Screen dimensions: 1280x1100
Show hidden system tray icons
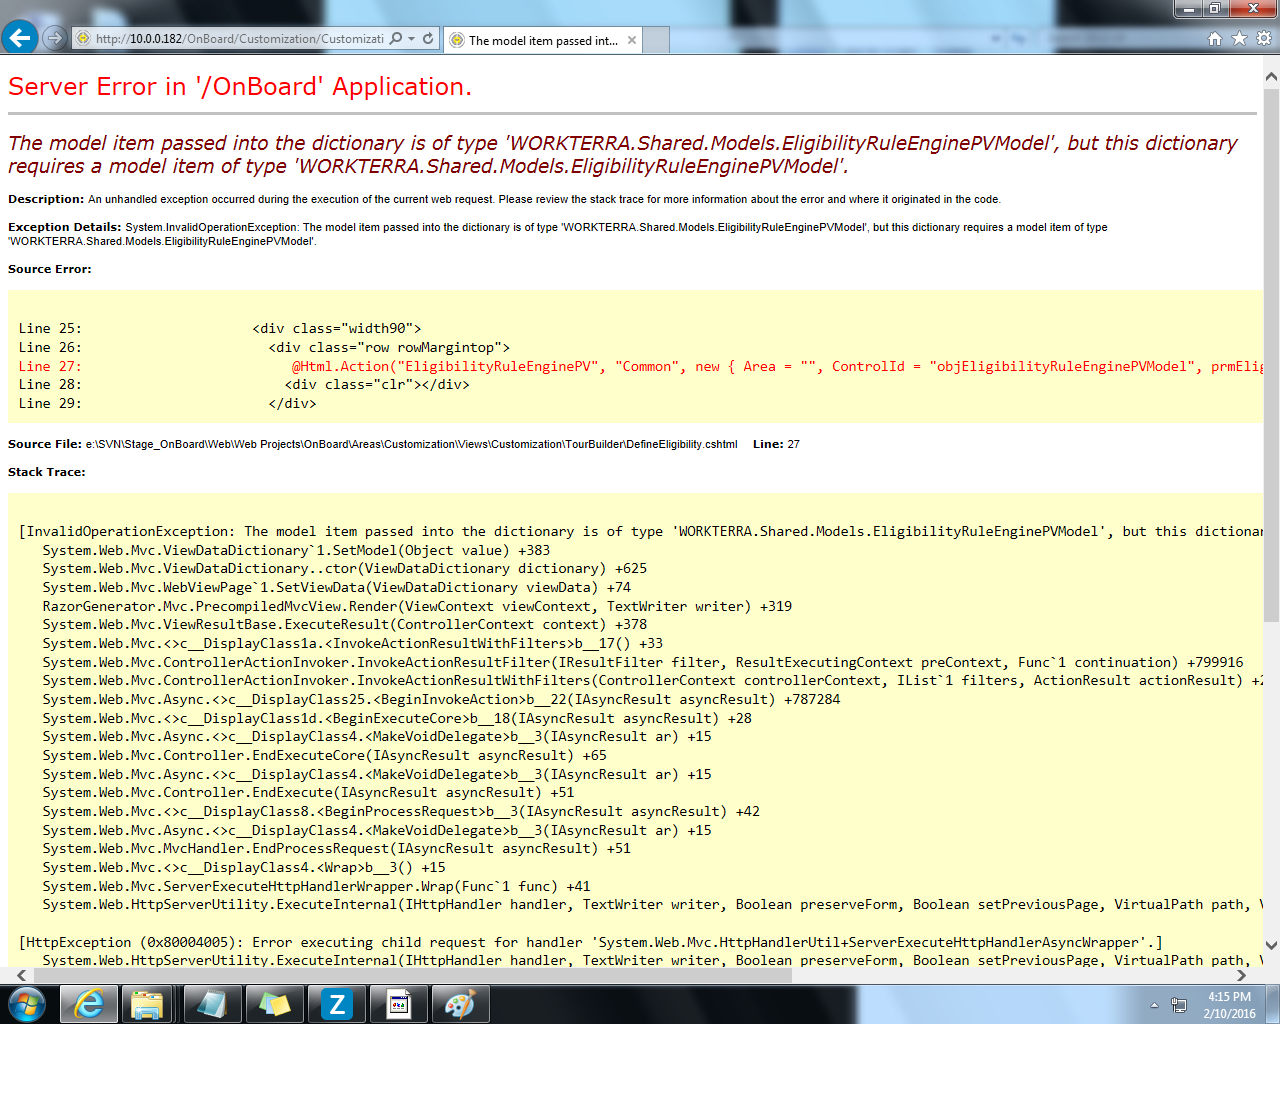[1154, 1005]
